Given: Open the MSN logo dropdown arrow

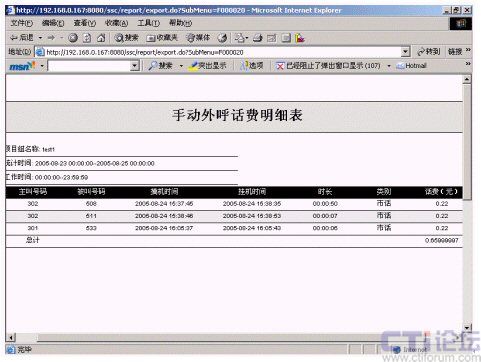Looking at the screenshot, I should tap(42, 66).
